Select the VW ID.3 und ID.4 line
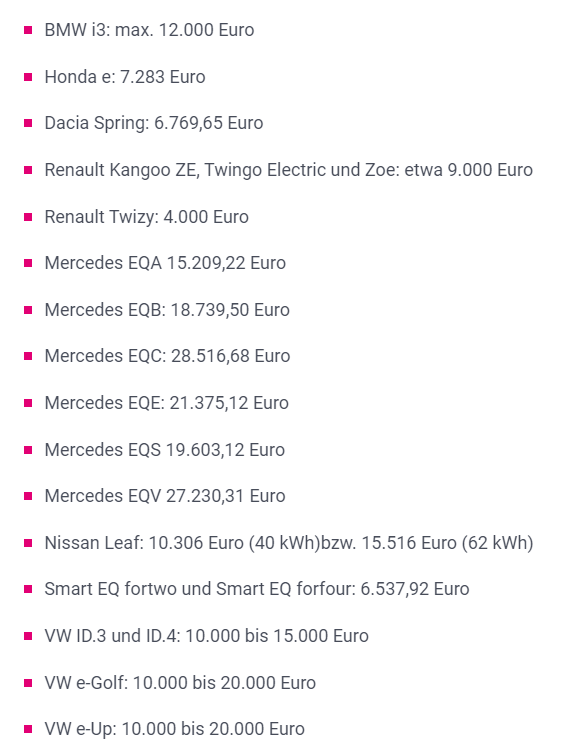 [206, 636]
